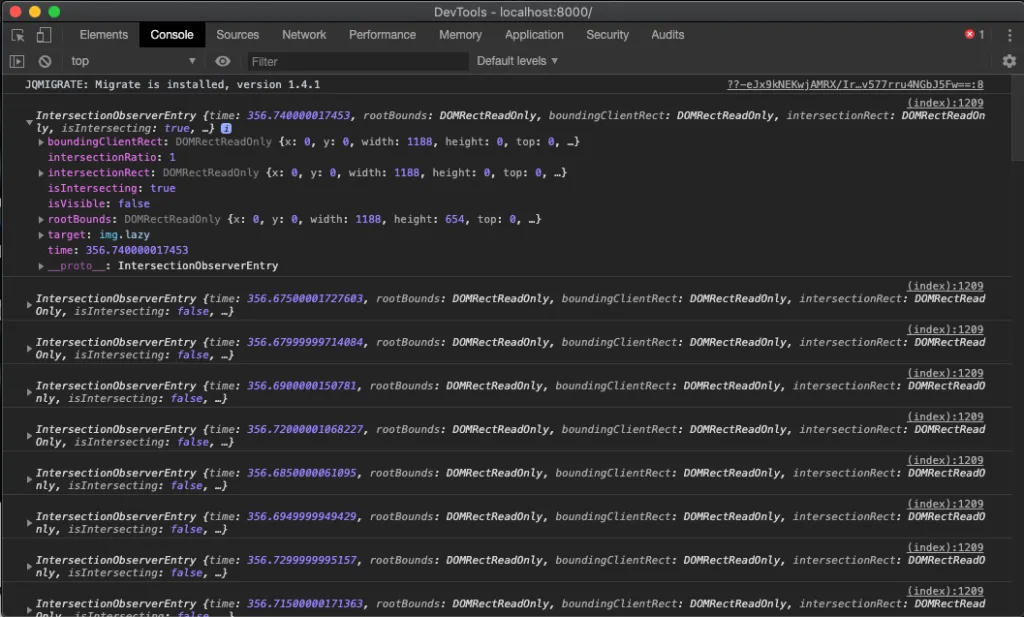Image resolution: width=1024 pixels, height=617 pixels.
Task: Click the console Filter input field
Action: coord(357,61)
